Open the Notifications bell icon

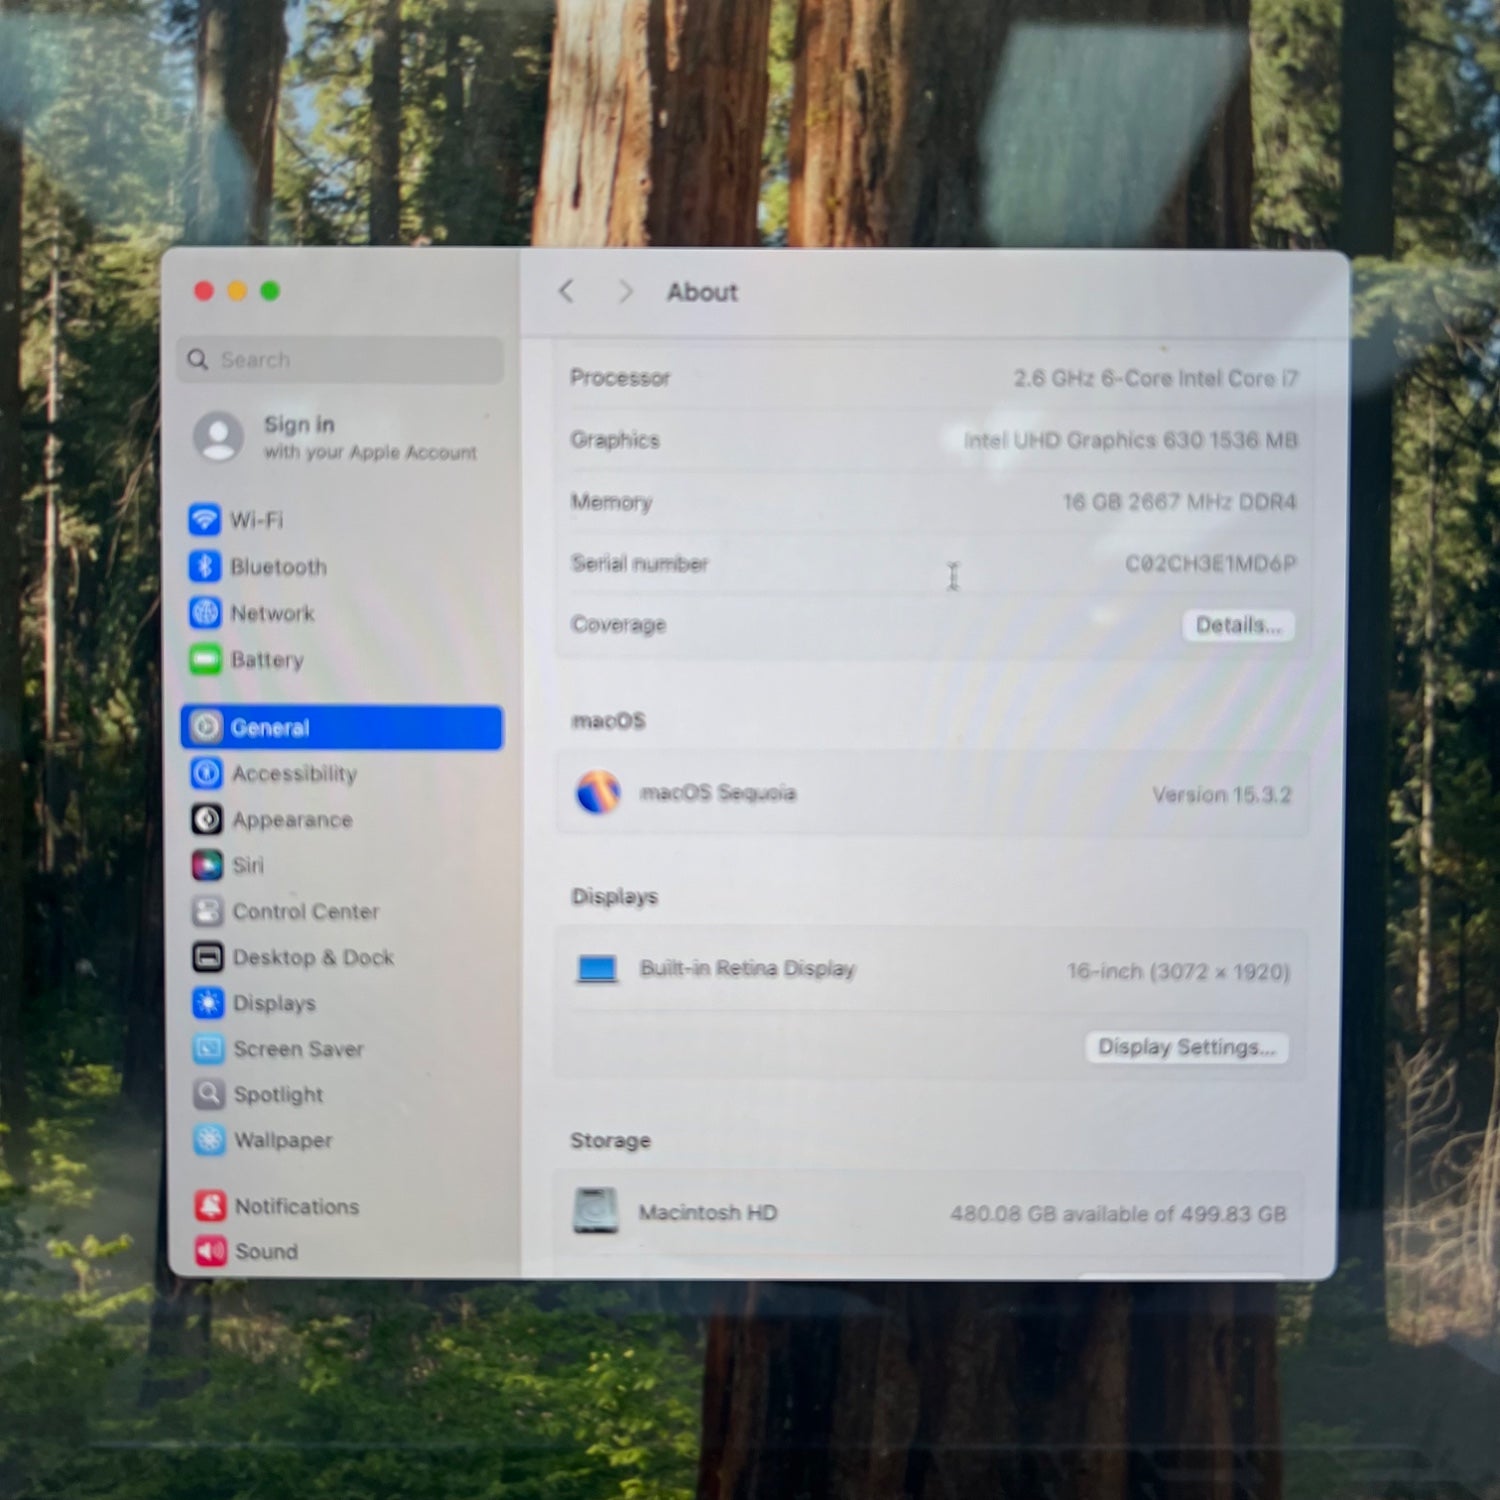coord(210,1206)
